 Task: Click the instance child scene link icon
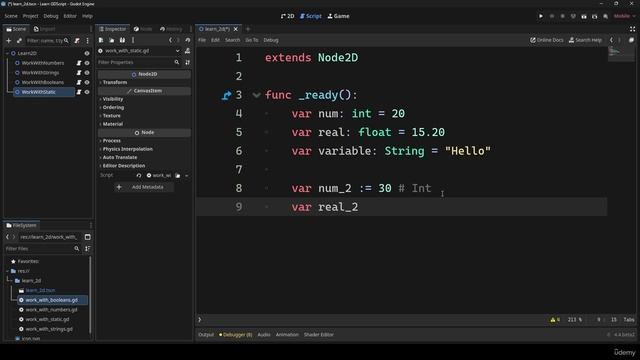(x=19, y=40)
